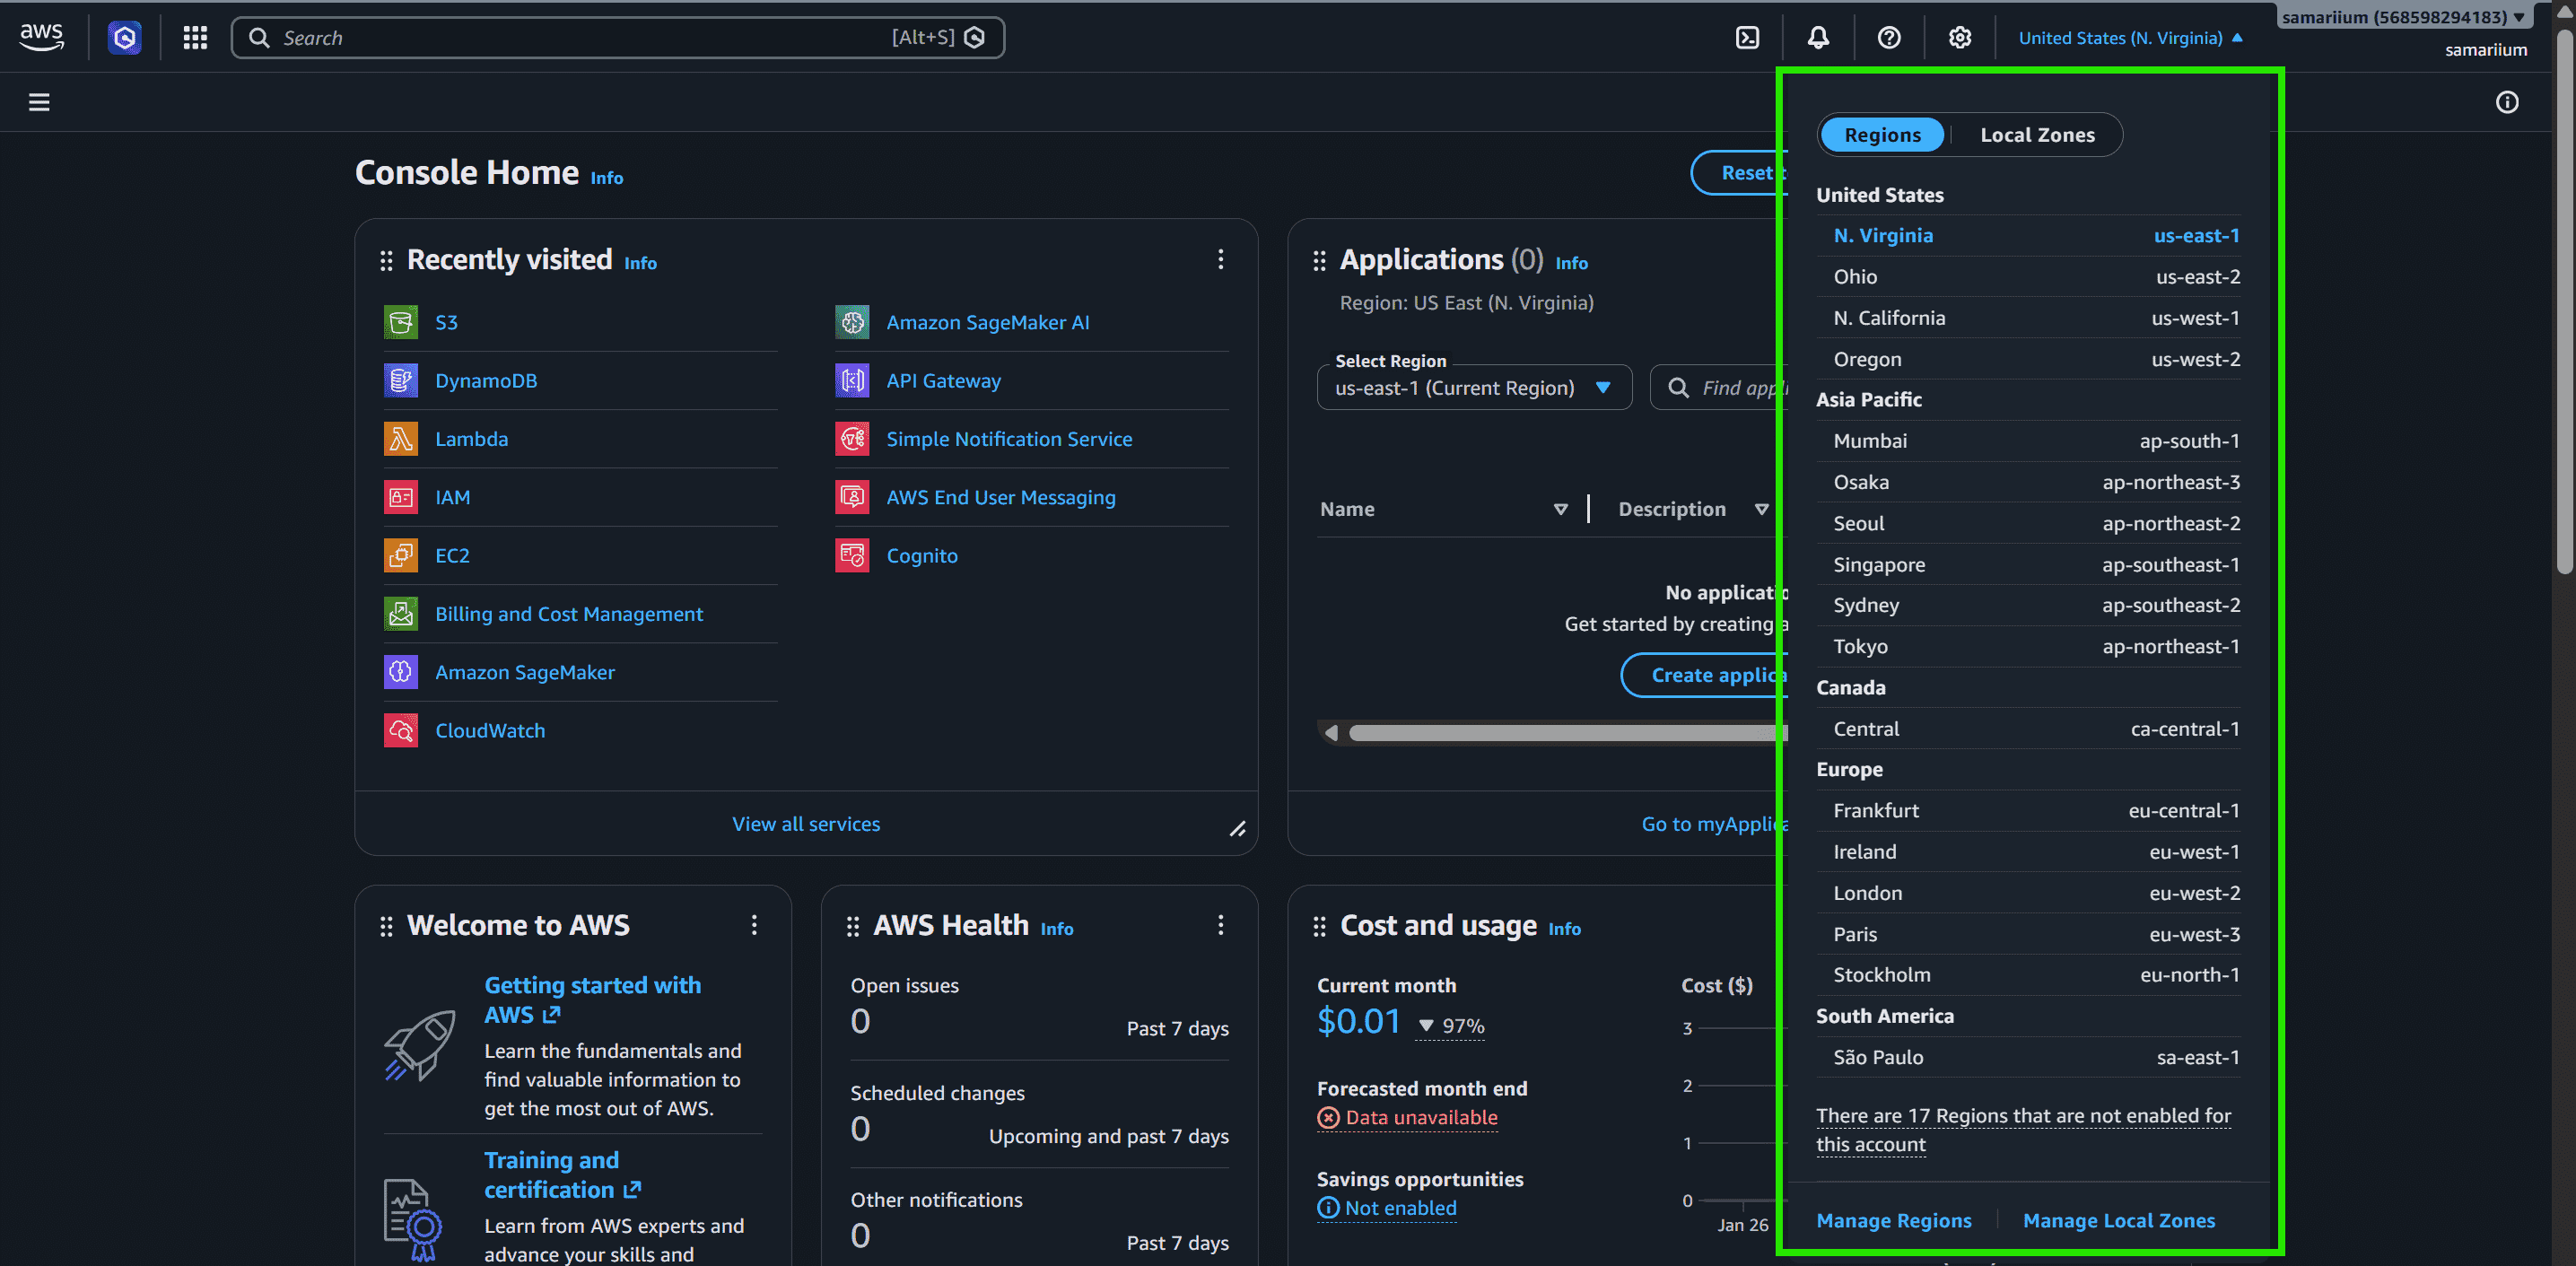The image size is (2576, 1266).
Task: Click the CloudWatch service icon
Action: point(401,730)
